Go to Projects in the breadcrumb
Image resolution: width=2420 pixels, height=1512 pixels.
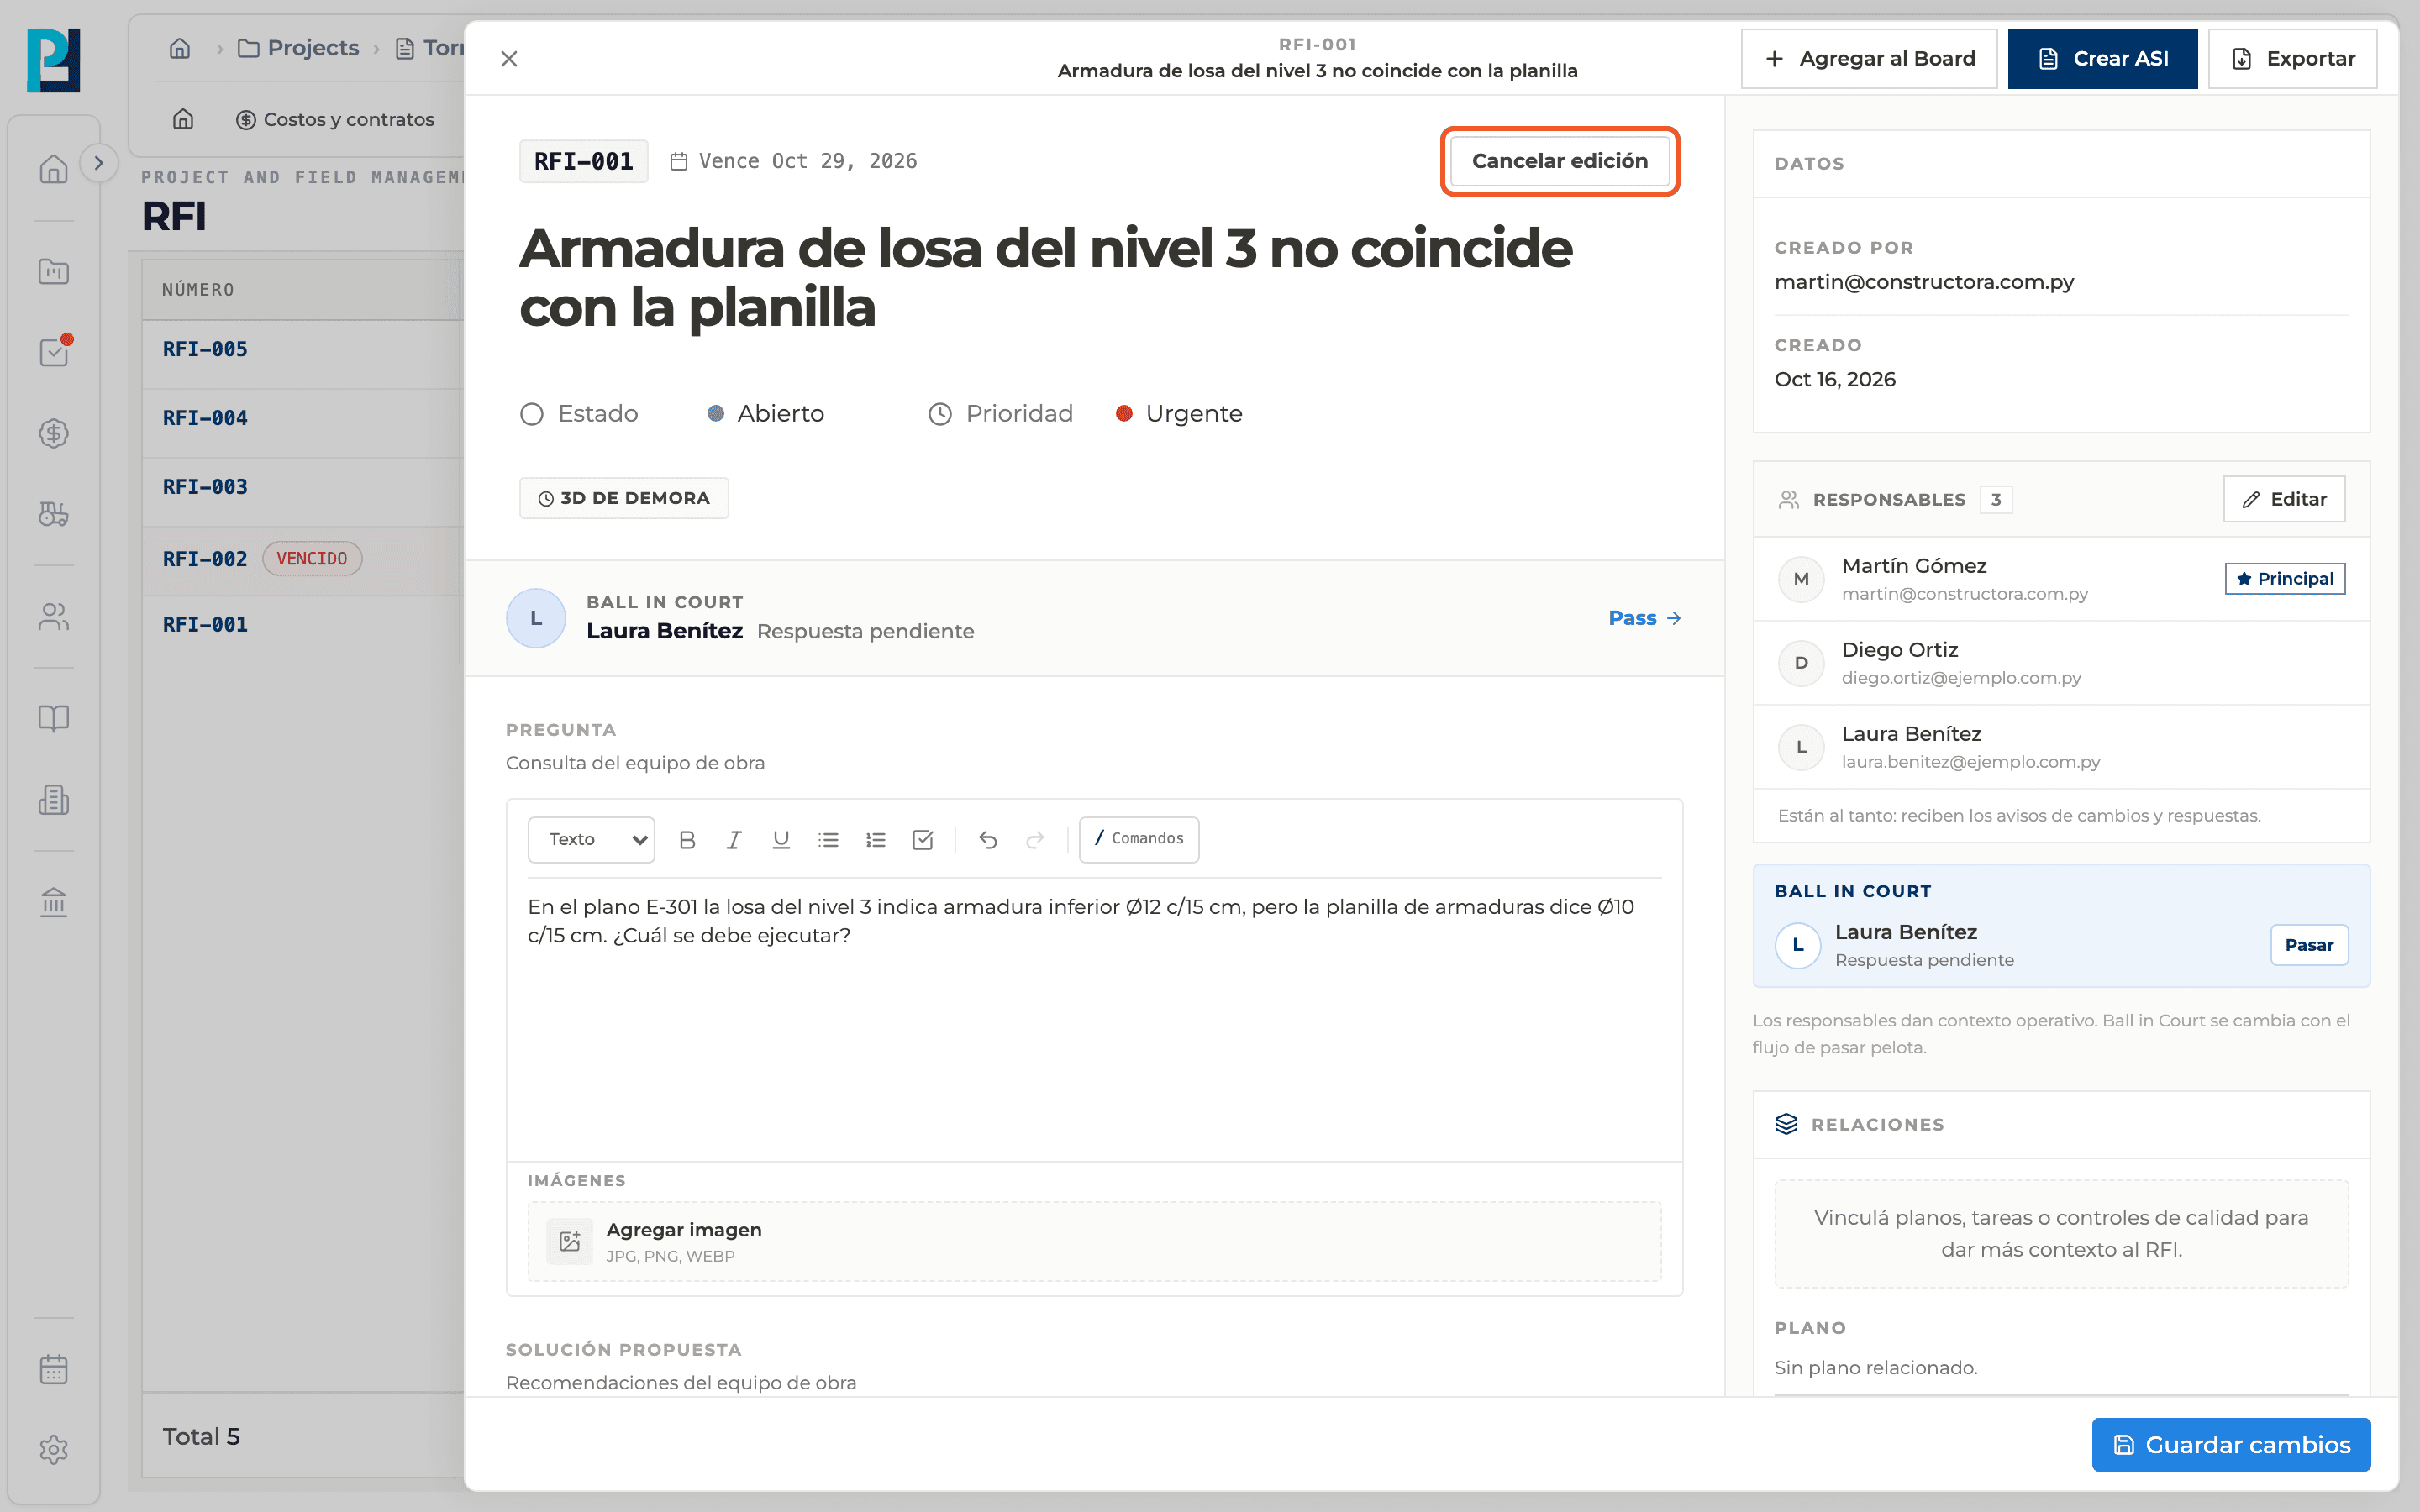tap(298, 48)
